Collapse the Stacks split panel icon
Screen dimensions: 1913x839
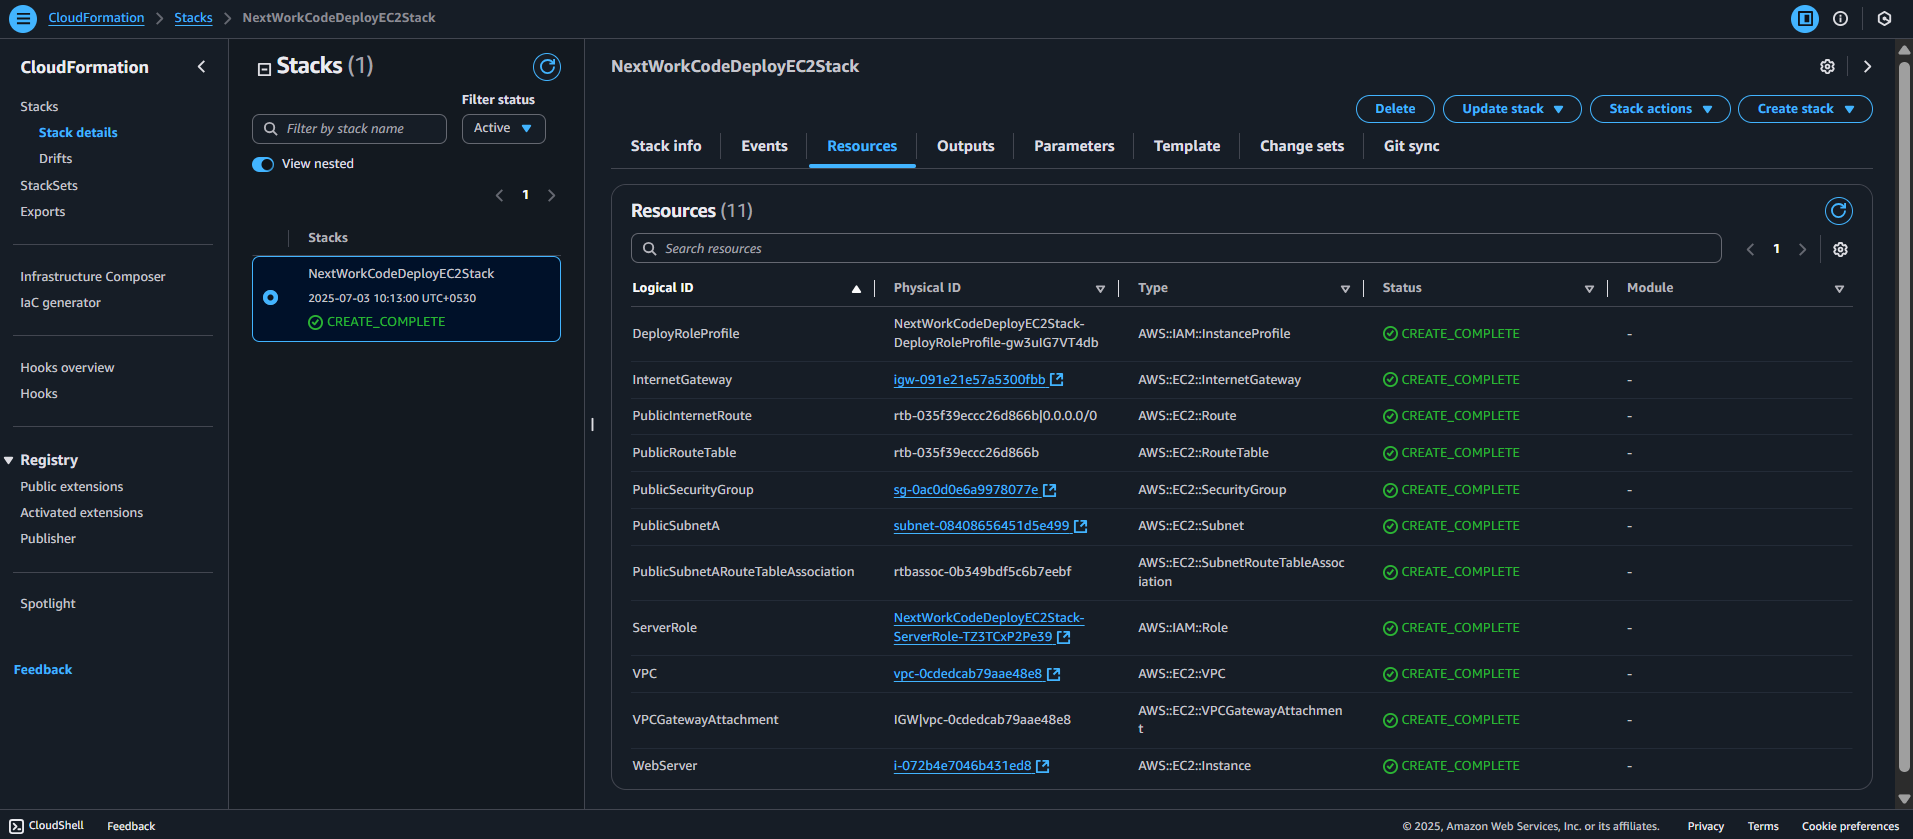coord(264,69)
